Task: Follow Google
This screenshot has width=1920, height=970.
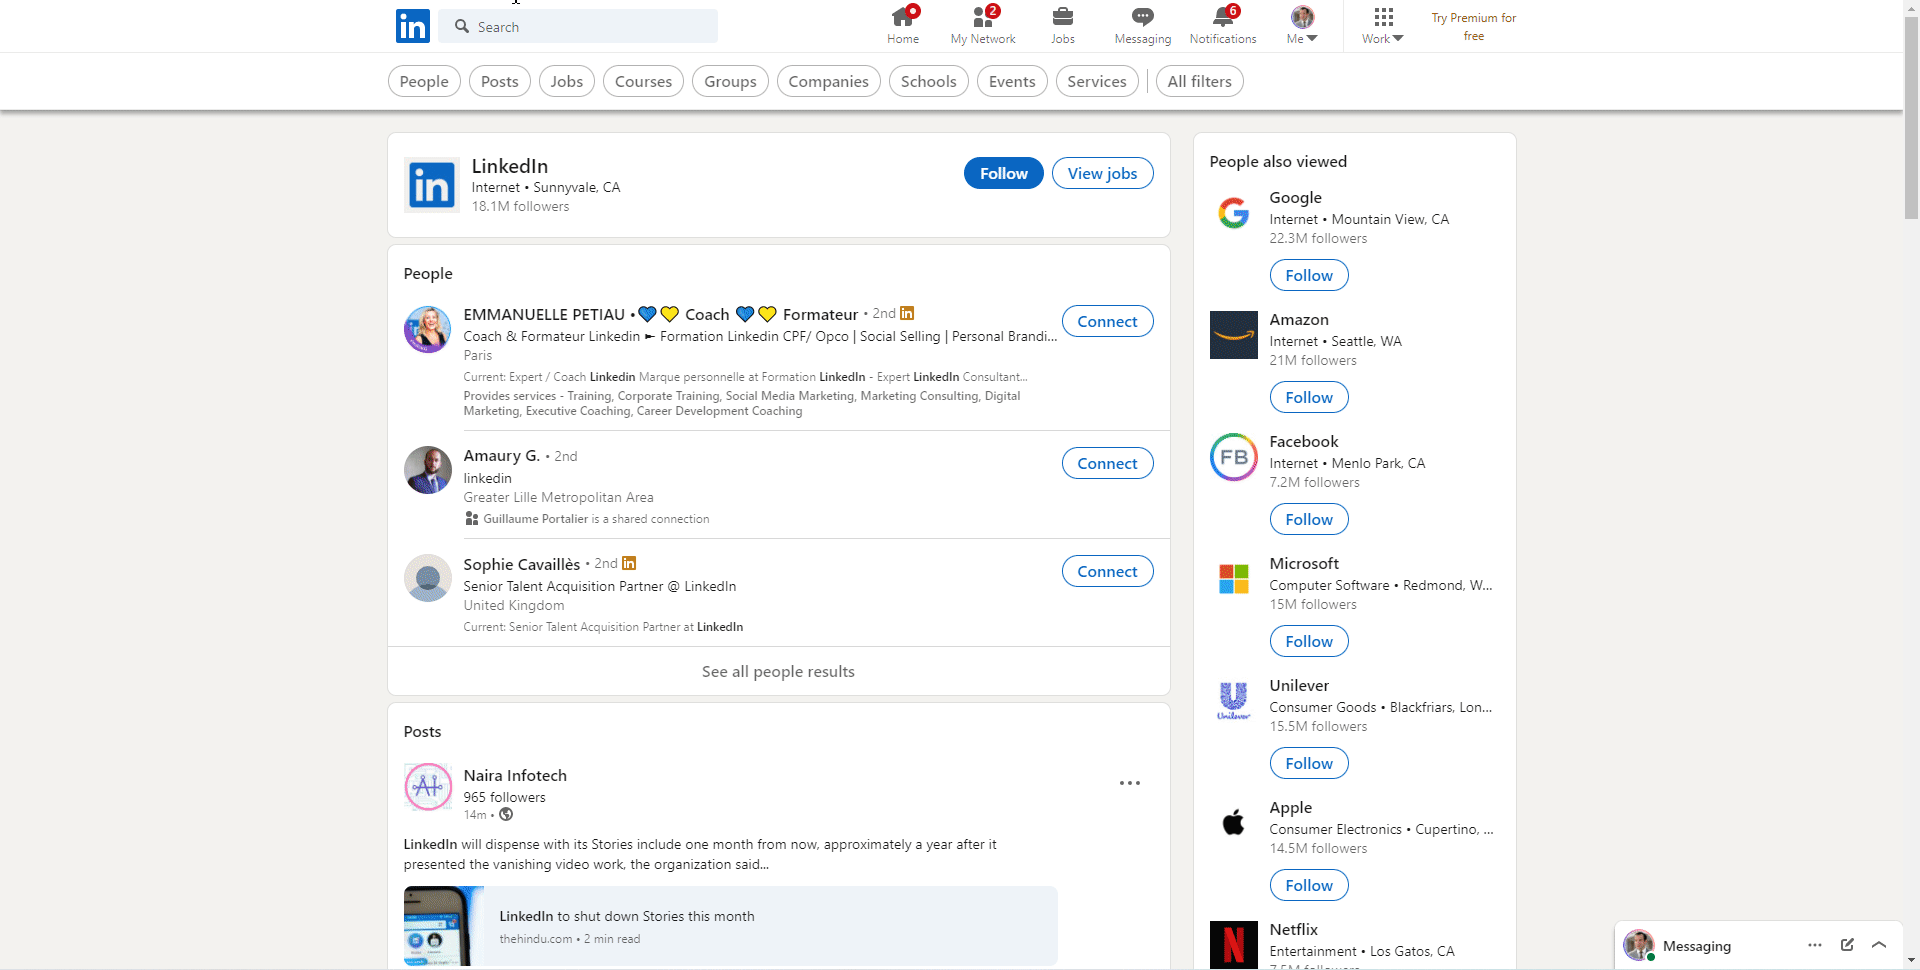Action: 1309,275
